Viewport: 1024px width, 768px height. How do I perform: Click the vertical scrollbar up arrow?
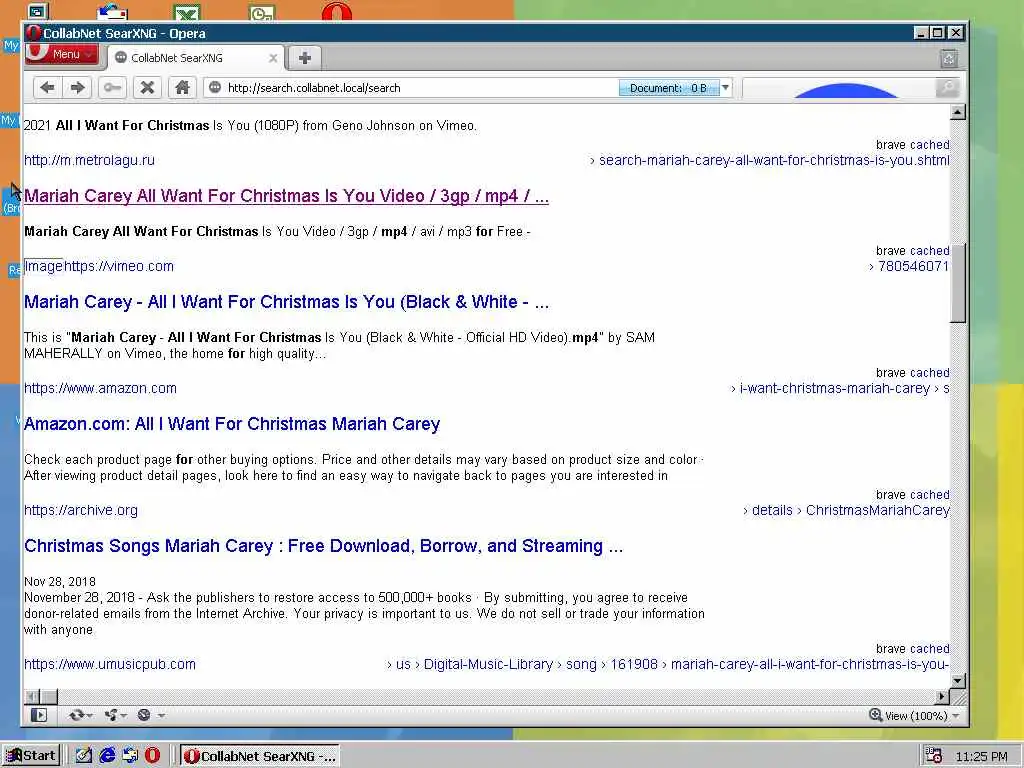[x=957, y=112]
